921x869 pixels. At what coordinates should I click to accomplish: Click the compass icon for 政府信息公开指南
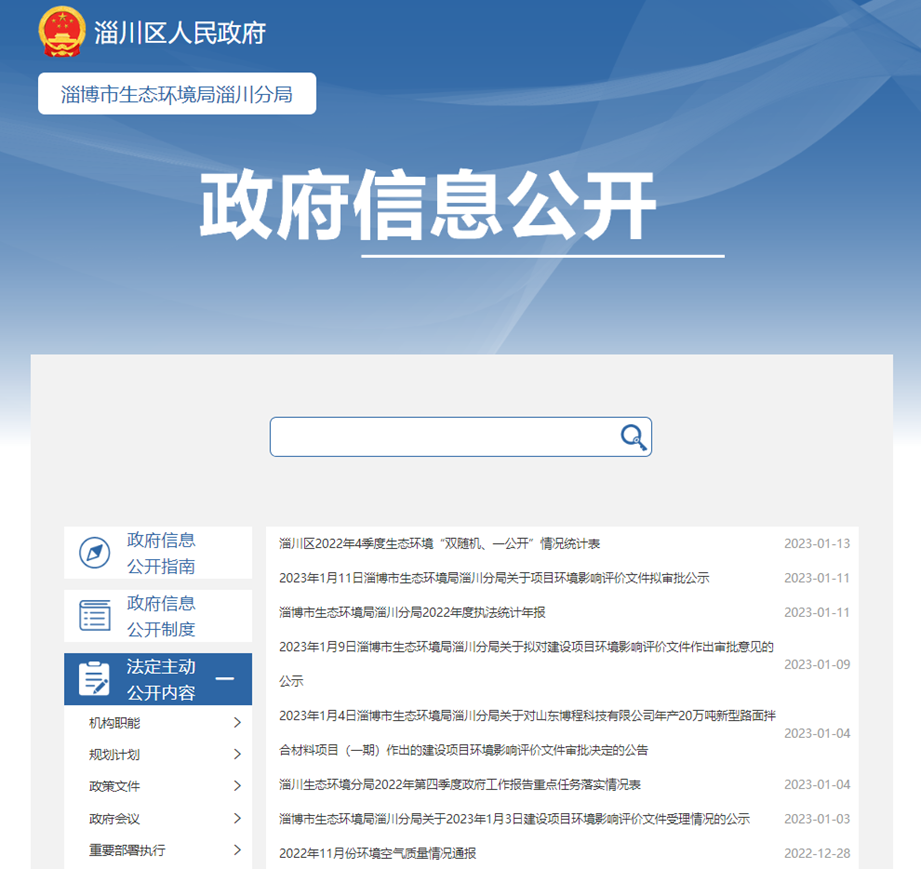pyautogui.click(x=95, y=553)
